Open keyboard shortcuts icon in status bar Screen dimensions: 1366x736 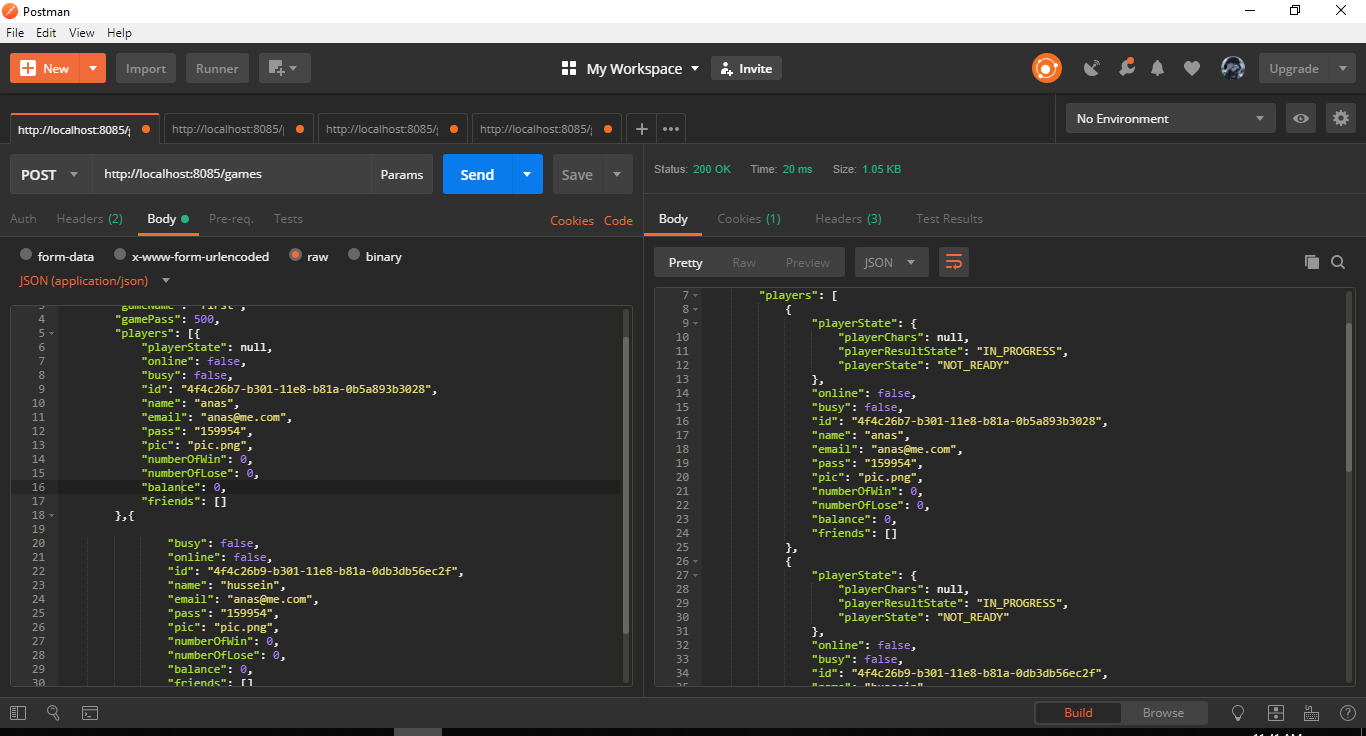pos(1312,713)
